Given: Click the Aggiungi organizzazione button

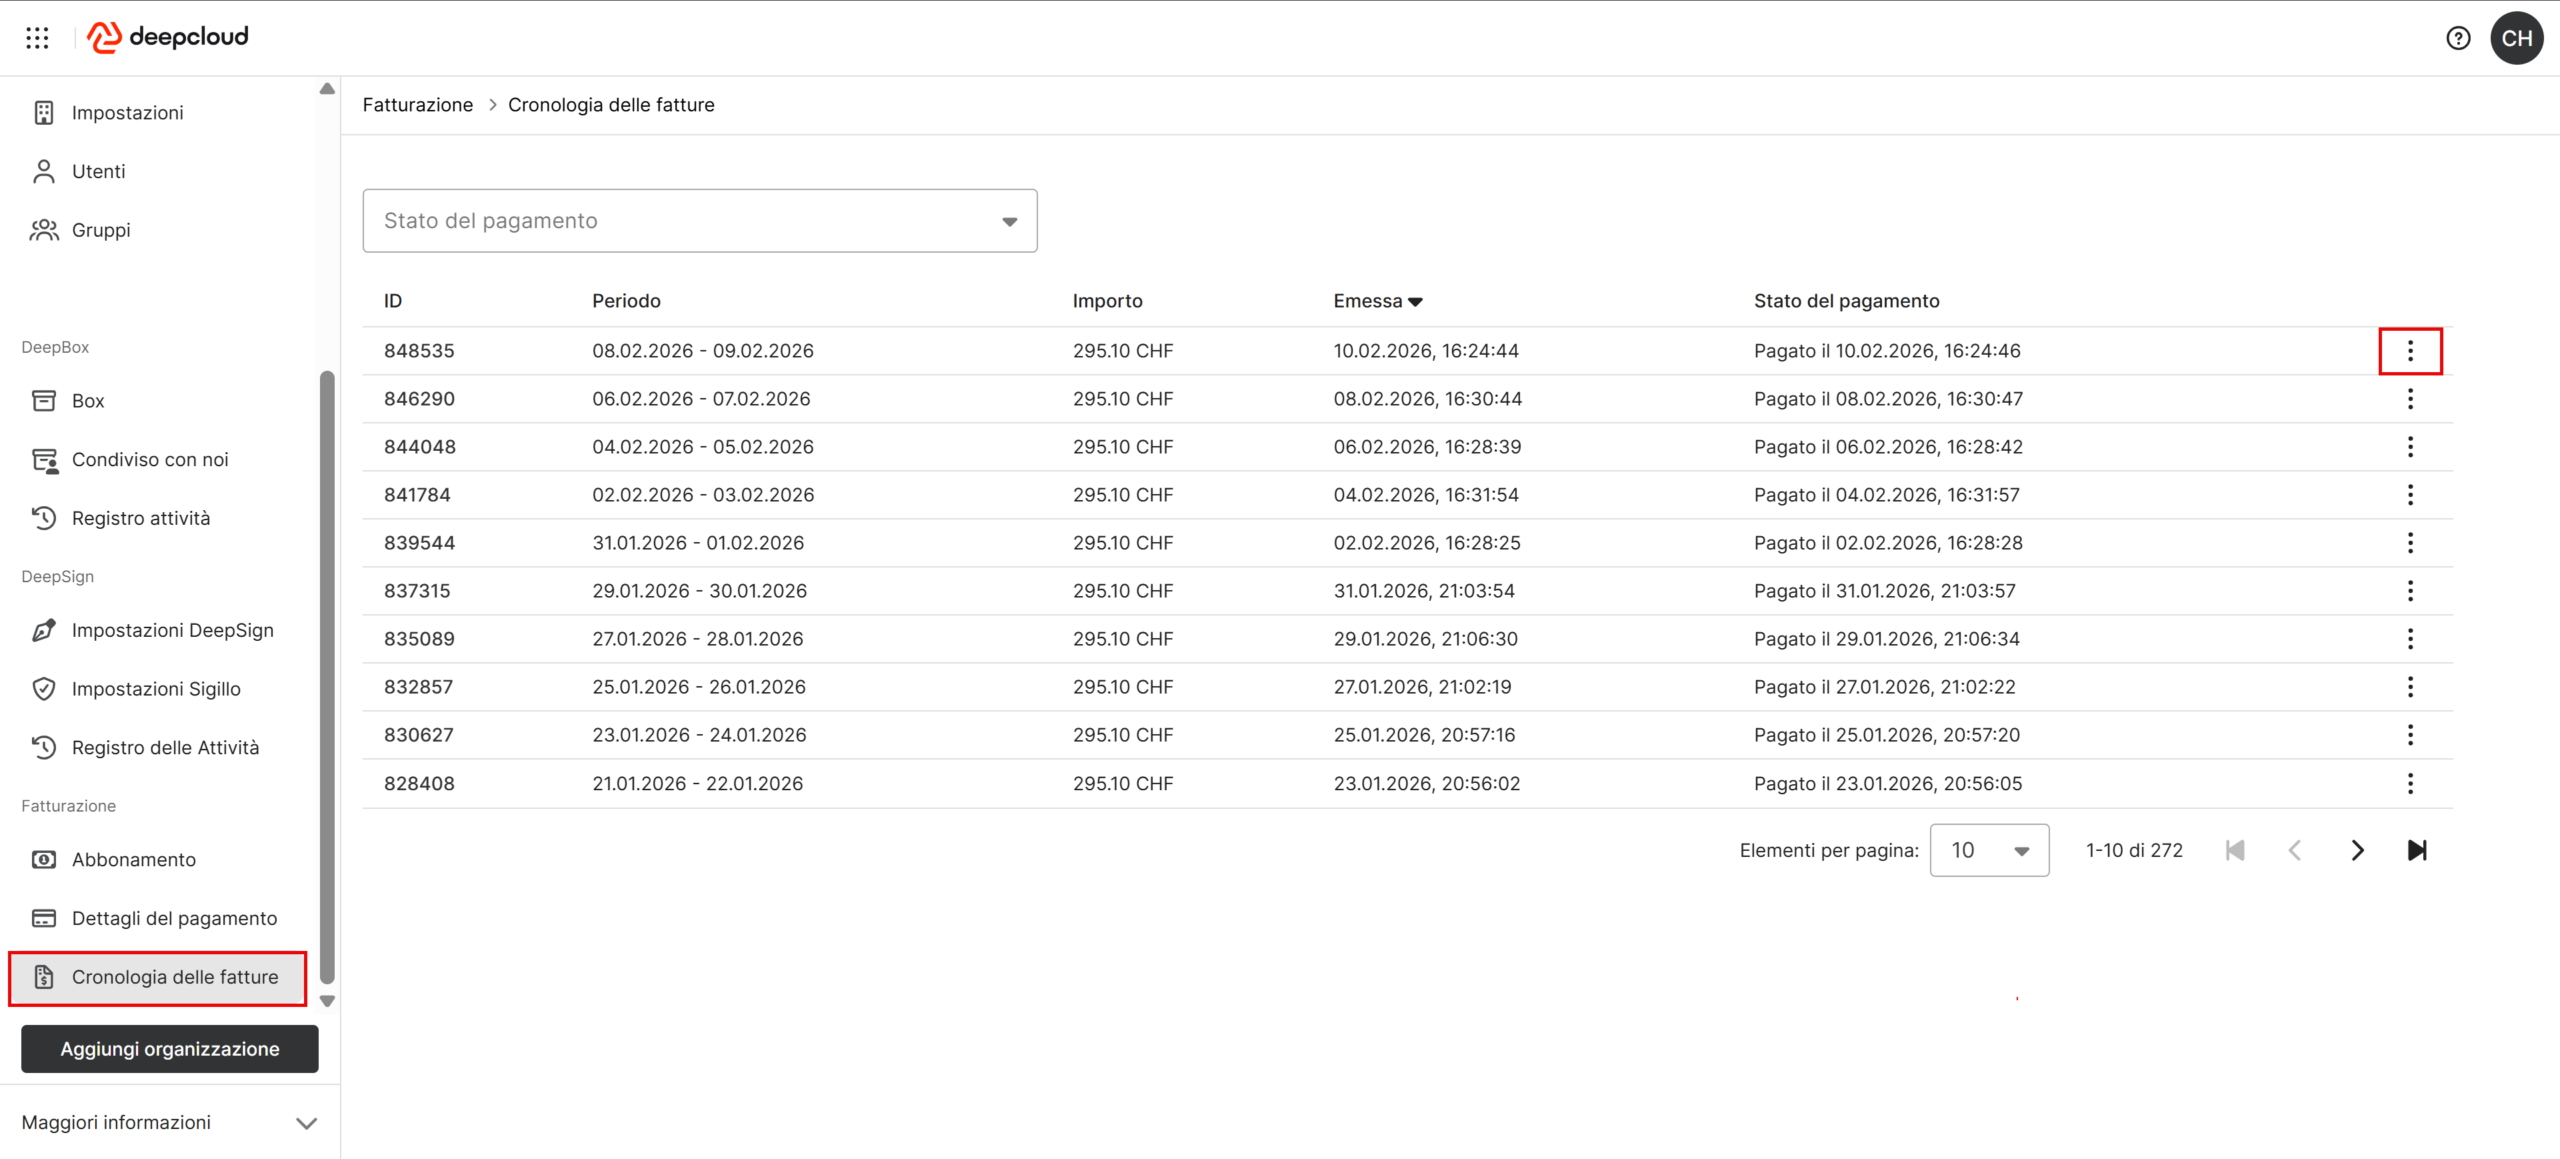Looking at the screenshot, I should (170, 1048).
